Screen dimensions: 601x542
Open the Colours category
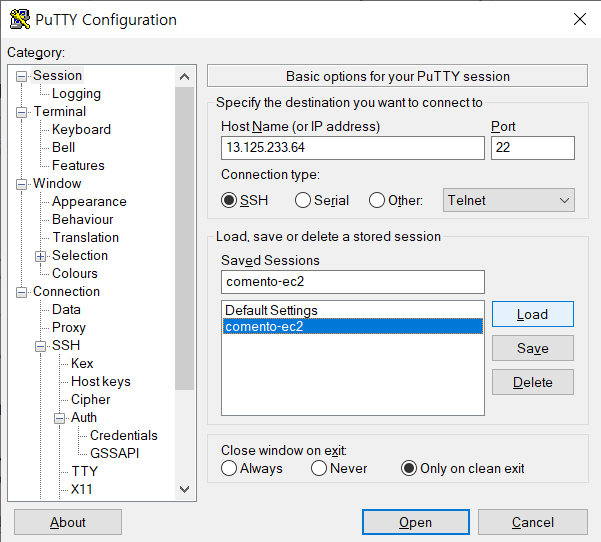coord(75,274)
